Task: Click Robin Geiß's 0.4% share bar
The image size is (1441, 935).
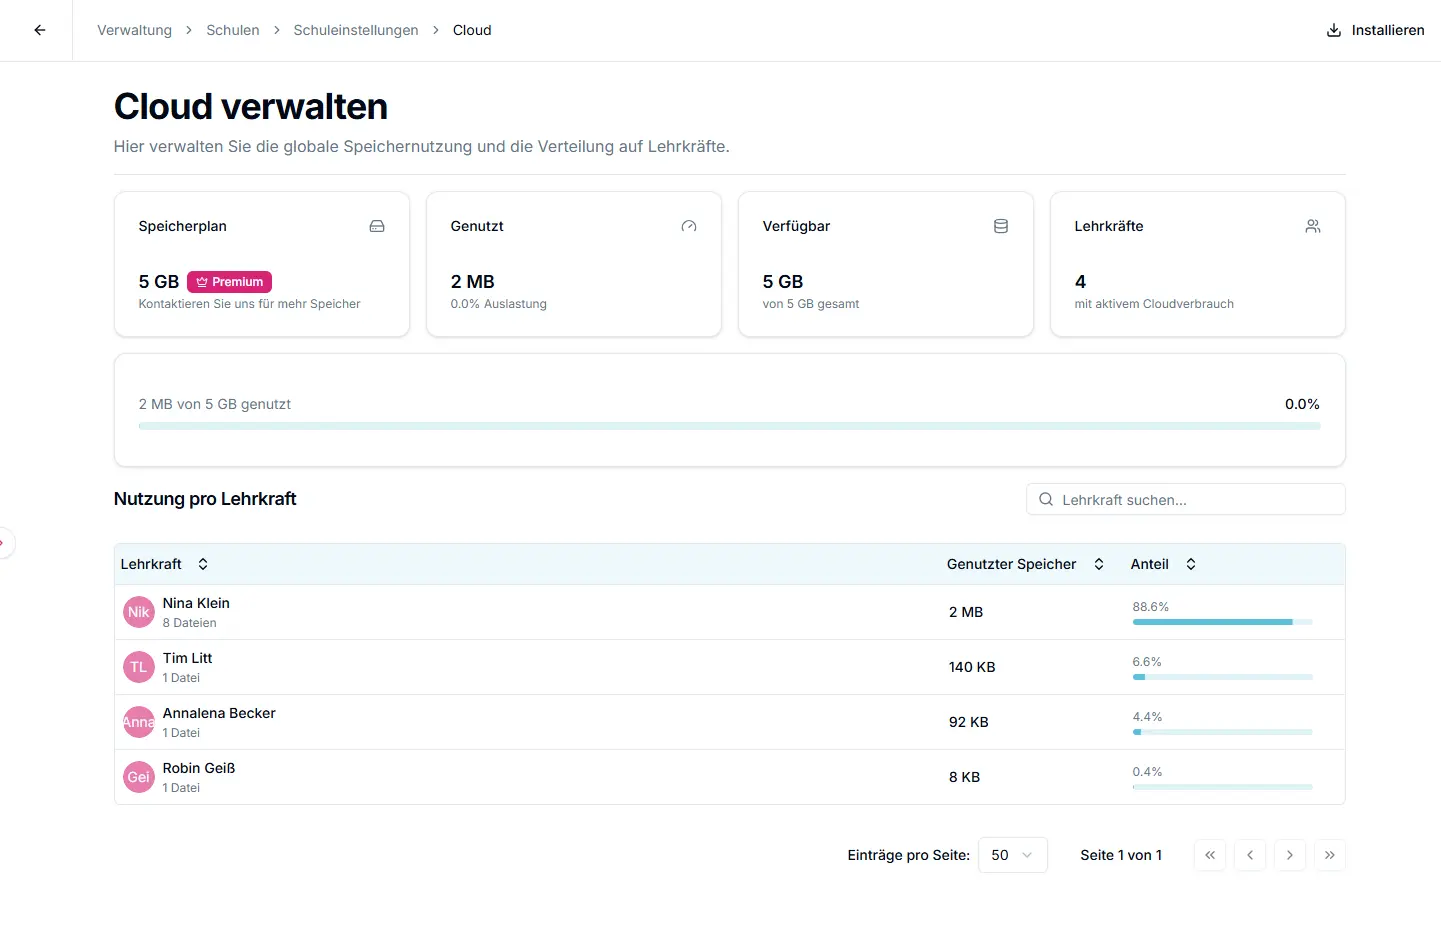Action: [x=1222, y=787]
